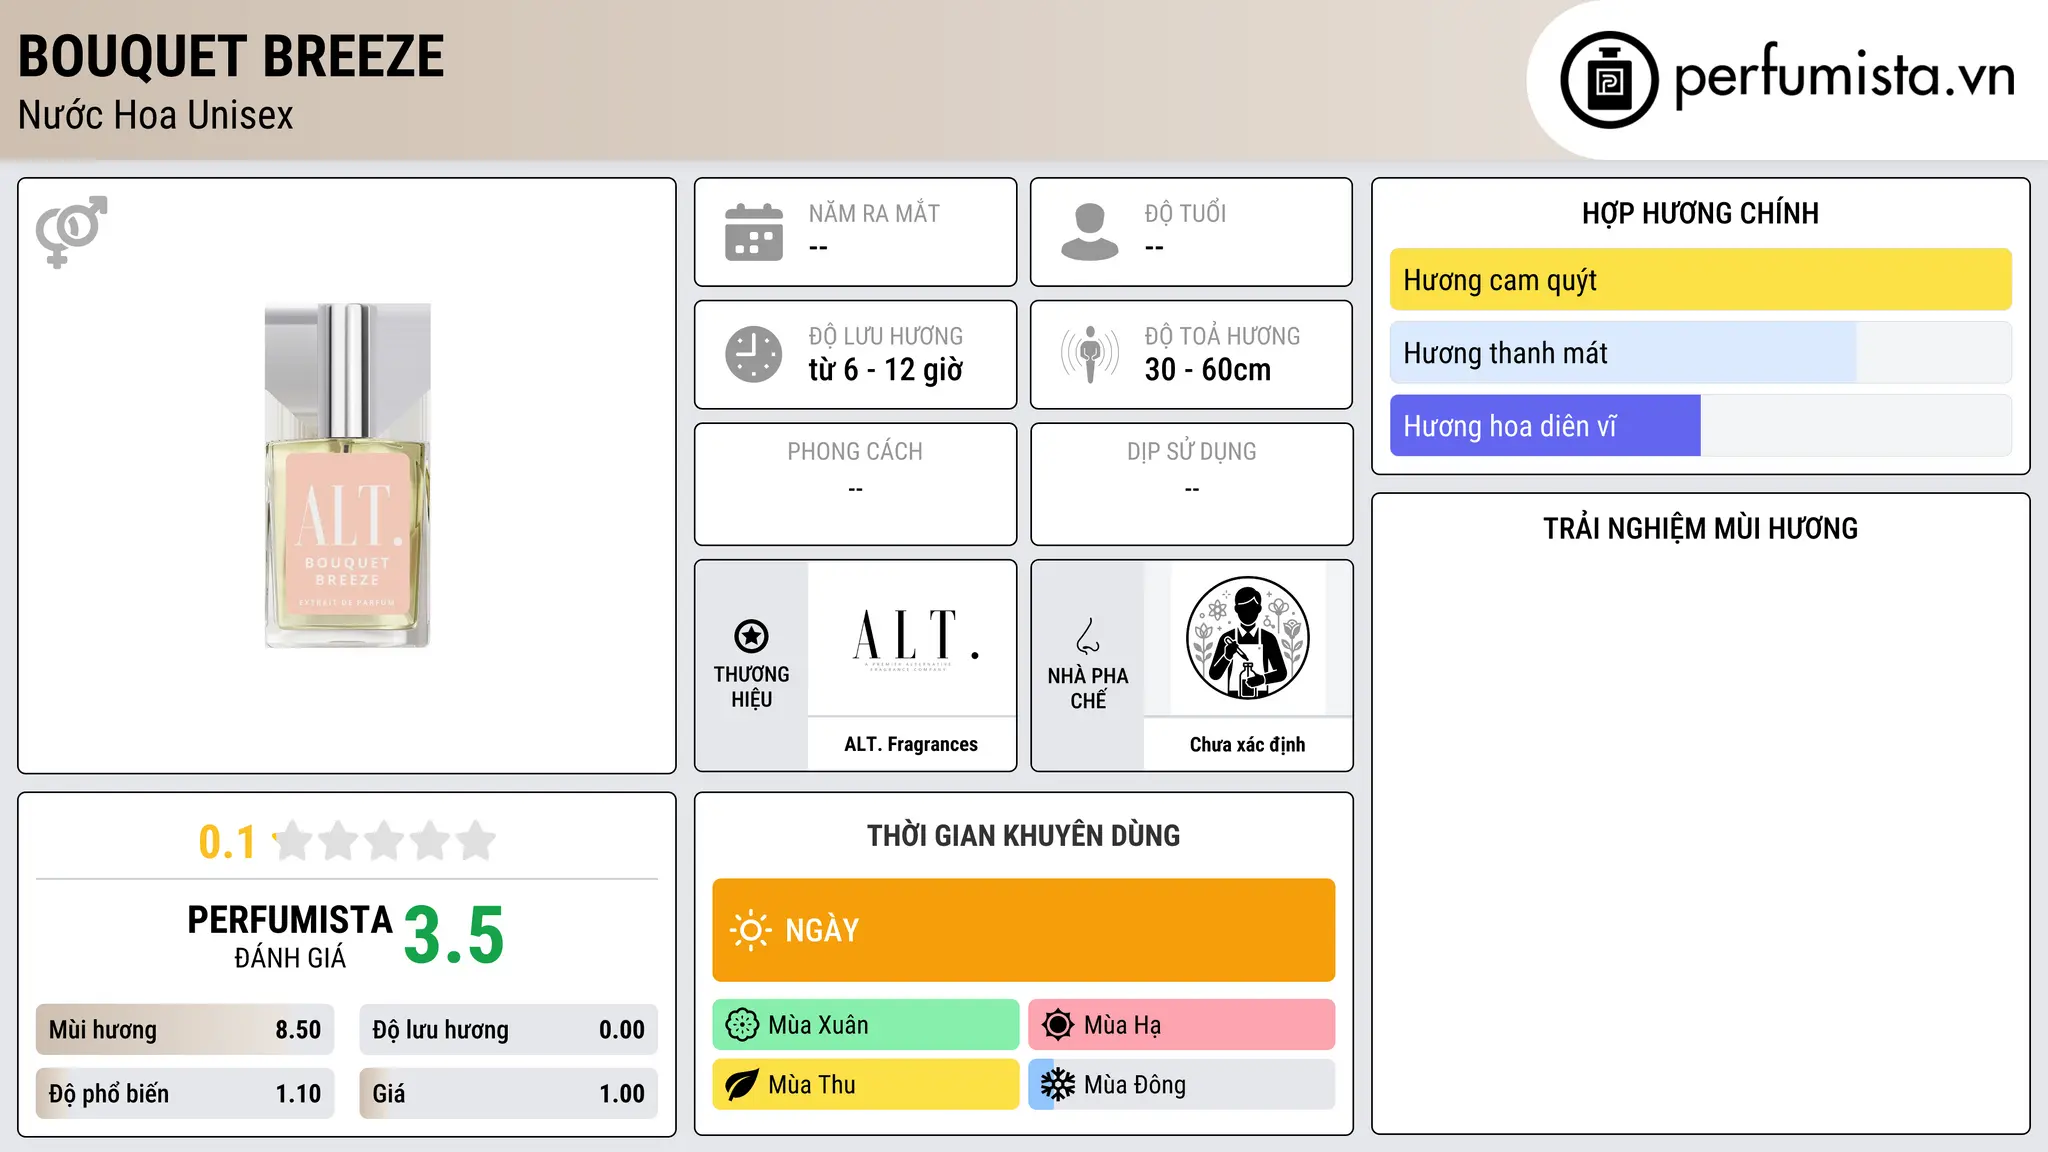Click the leaf icon for Mùa Thu
The image size is (2048, 1152).
pyautogui.click(x=742, y=1085)
